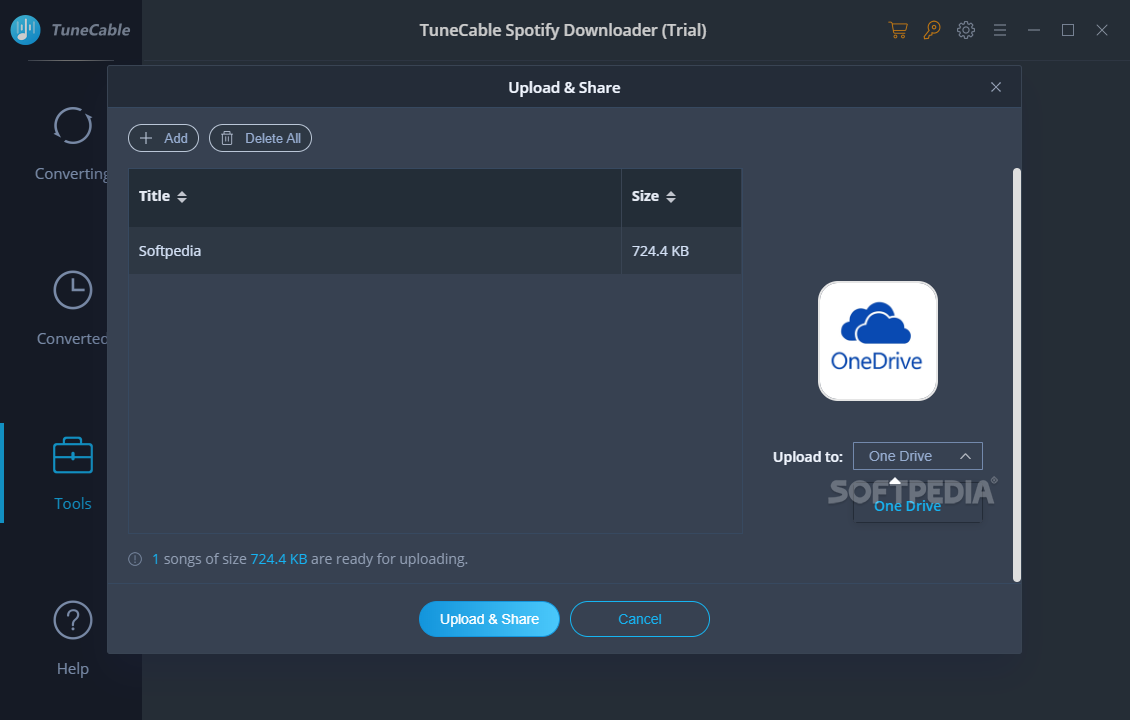Click the TuneCable logo icon

[25, 30]
